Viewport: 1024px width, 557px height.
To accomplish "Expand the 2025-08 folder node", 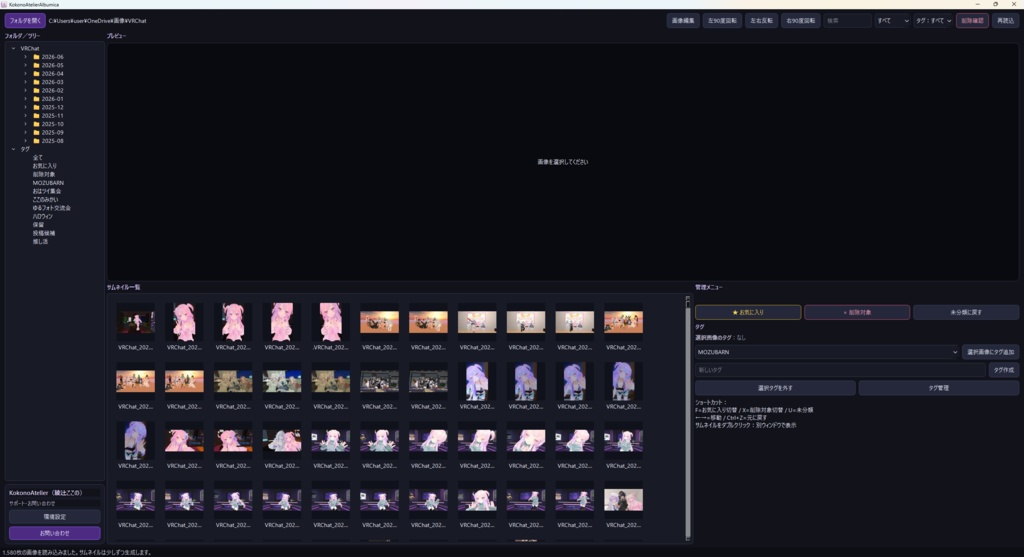I will pyautogui.click(x=25, y=141).
